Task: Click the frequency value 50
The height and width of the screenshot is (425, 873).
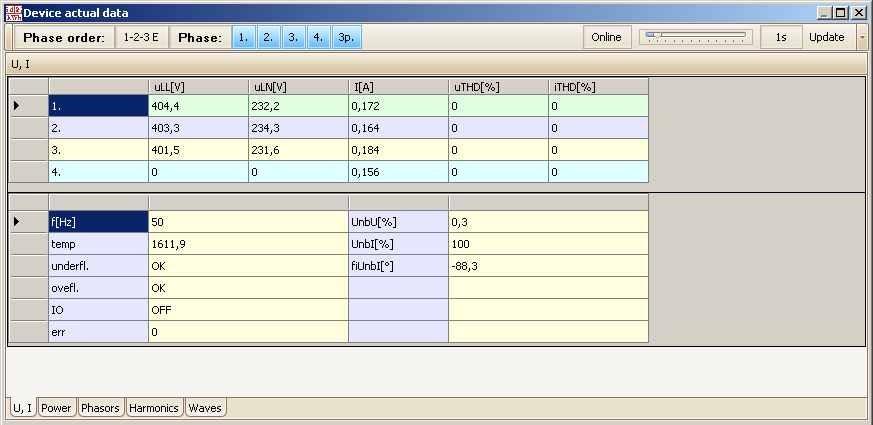Action: pos(248,222)
